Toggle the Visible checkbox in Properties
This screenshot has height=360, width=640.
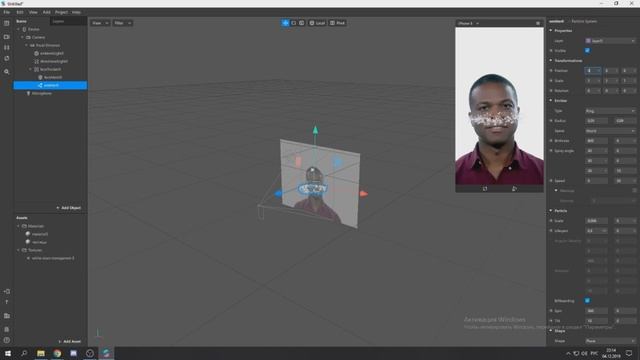tap(587, 51)
